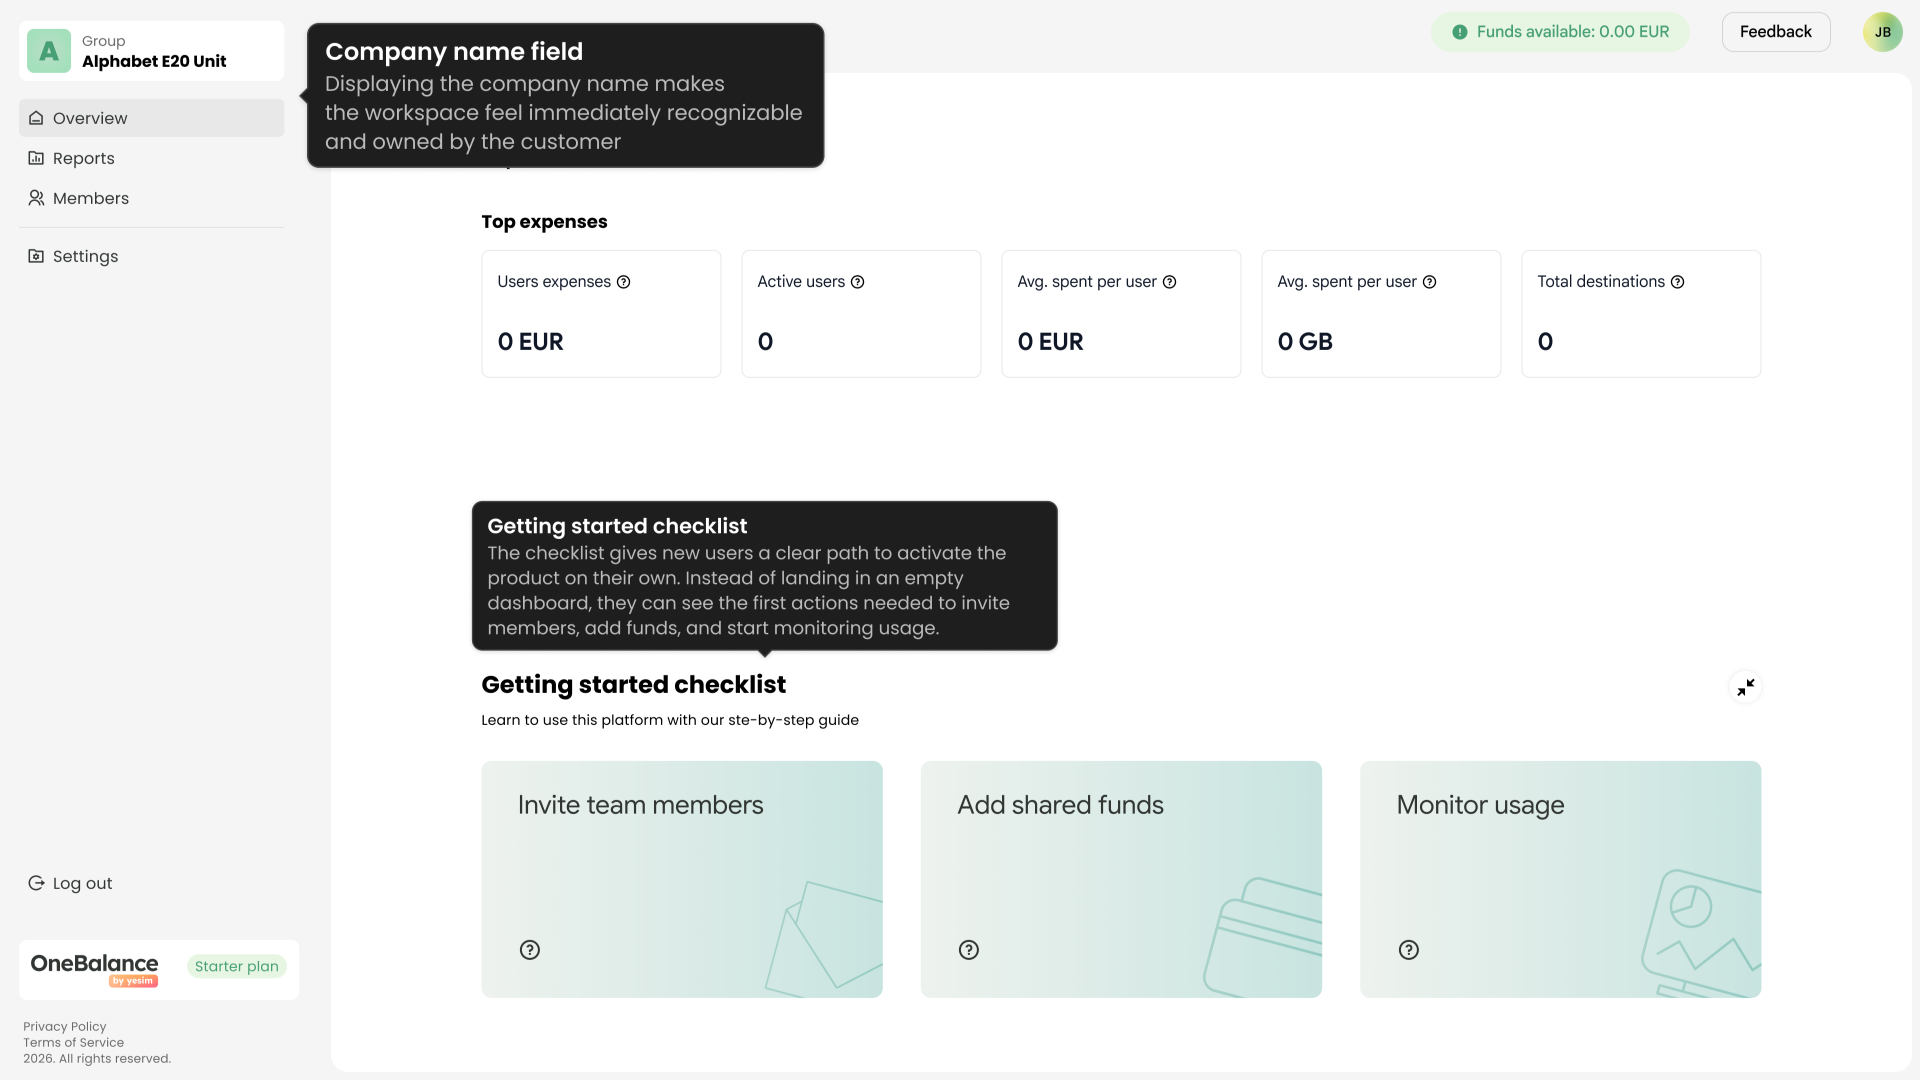Viewport: 1920px width, 1080px height.
Task: Click the Members people icon
Action: [36, 198]
